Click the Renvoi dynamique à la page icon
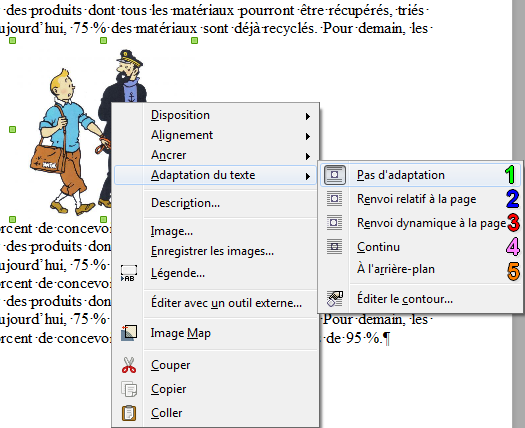This screenshot has height=428, width=525. 334,223
